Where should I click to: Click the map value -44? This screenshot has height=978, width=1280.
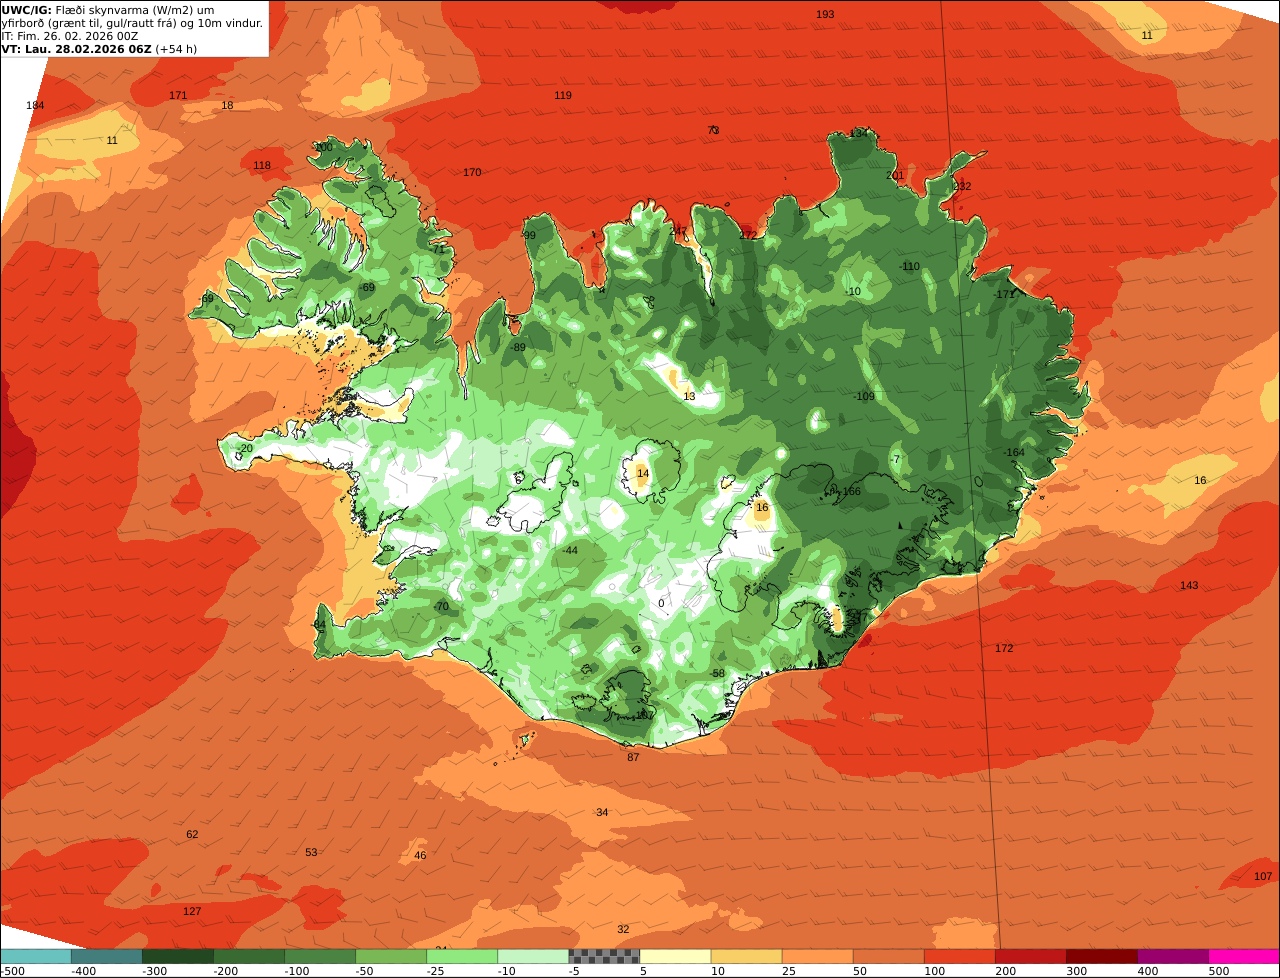(570, 550)
